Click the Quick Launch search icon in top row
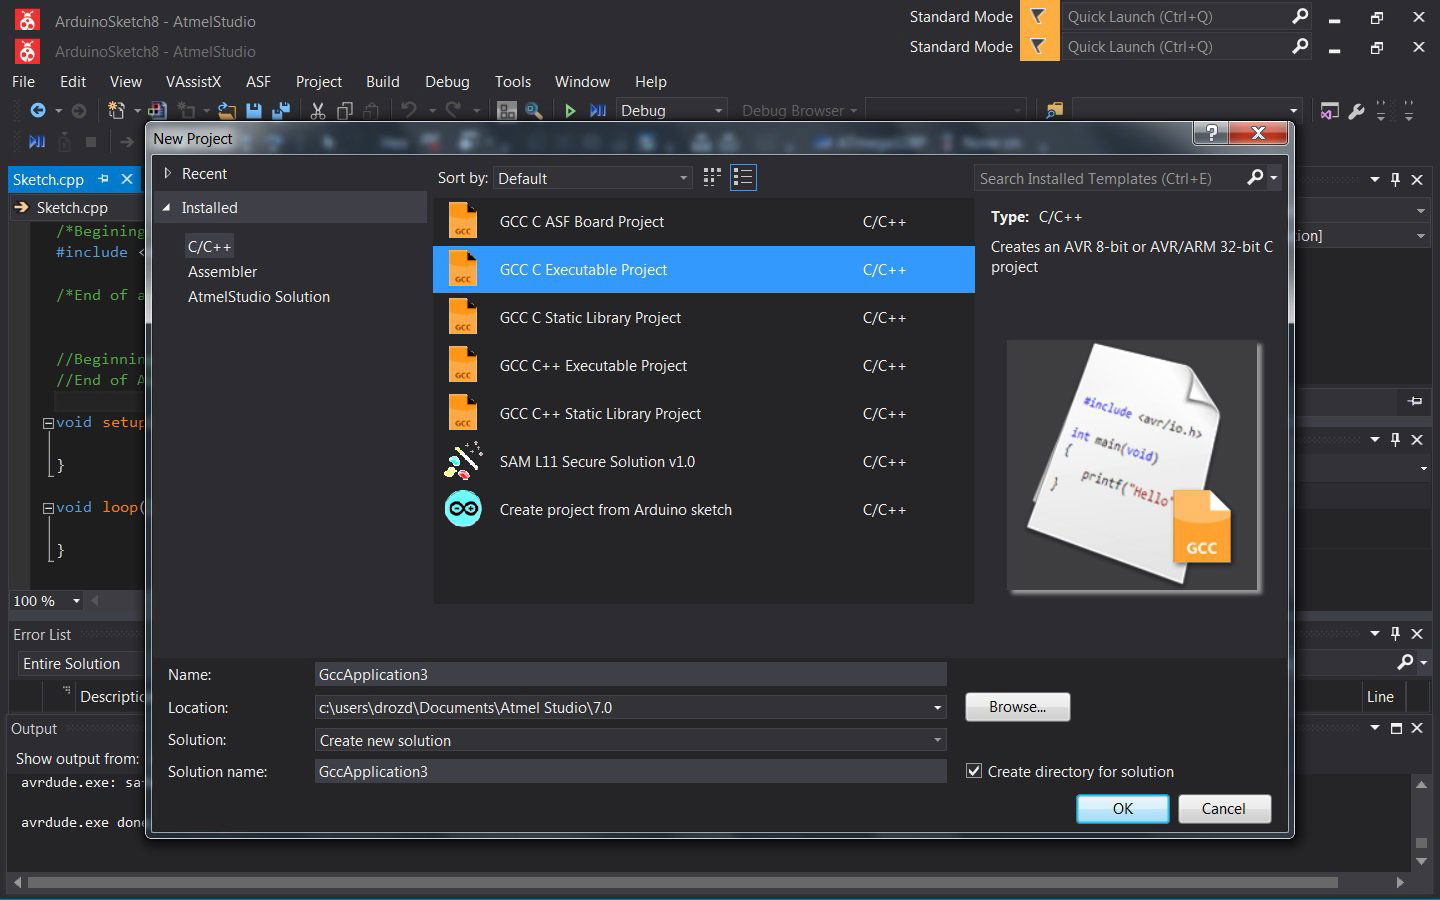Image resolution: width=1440 pixels, height=900 pixels. click(x=1299, y=16)
